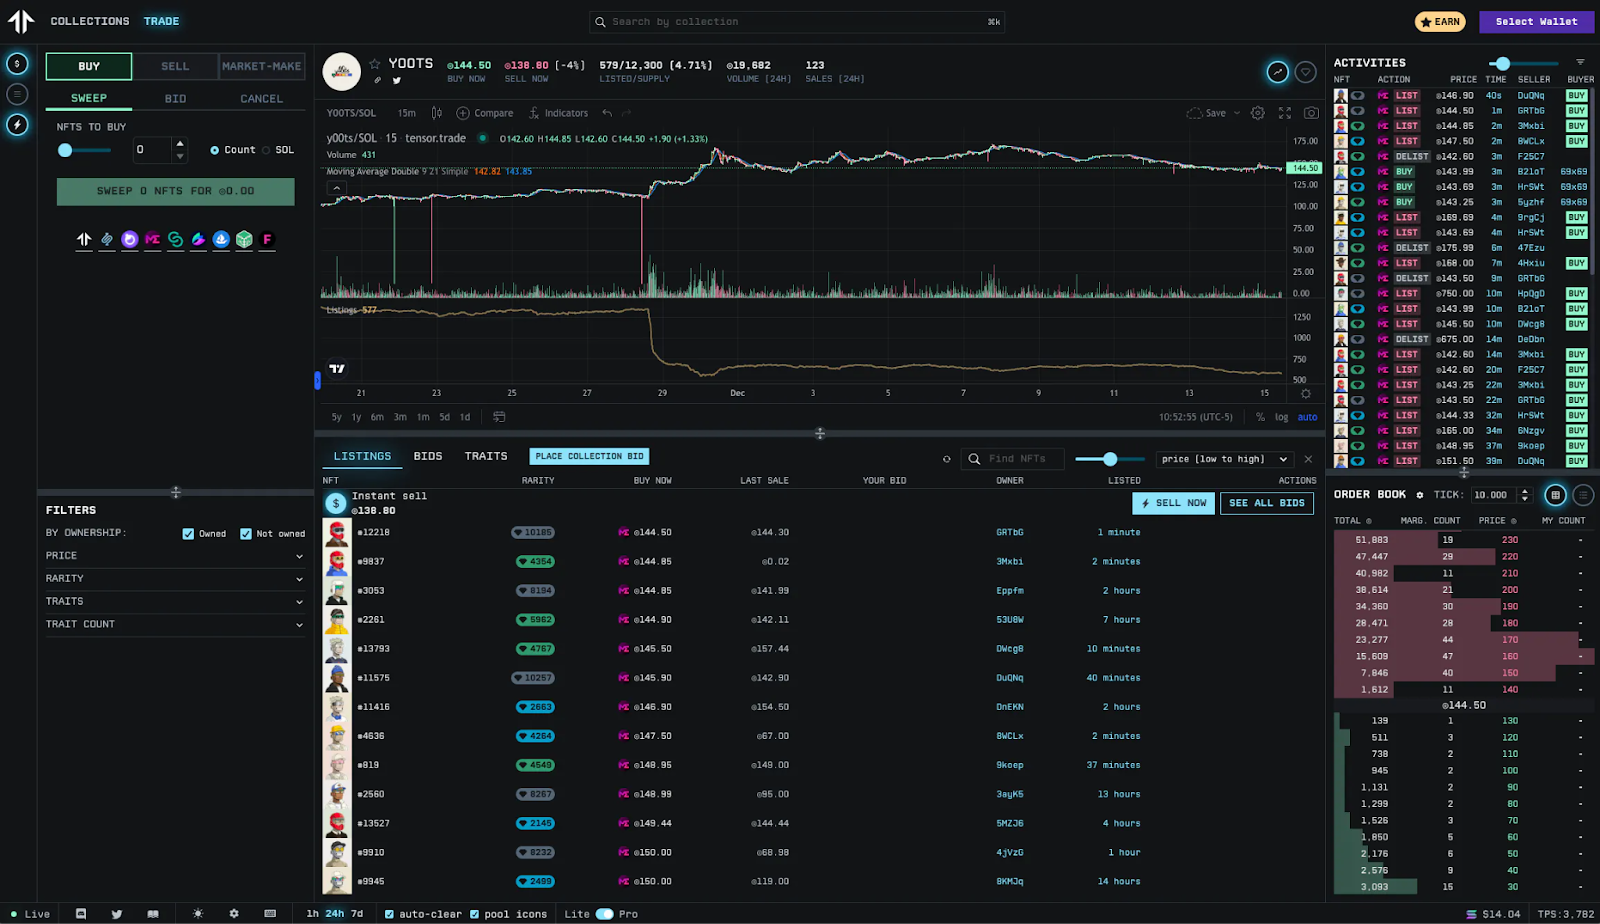Click the Tensor logo at top left

click(21, 21)
